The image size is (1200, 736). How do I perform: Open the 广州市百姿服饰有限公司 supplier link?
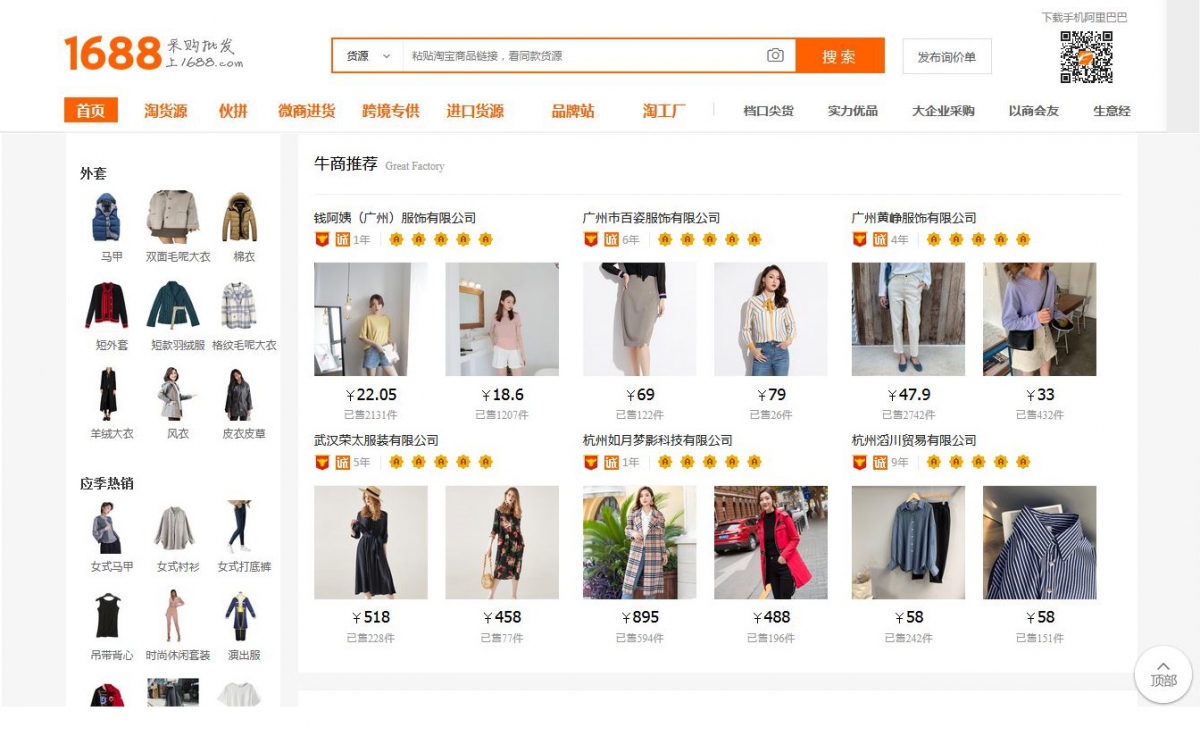(x=651, y=218)
